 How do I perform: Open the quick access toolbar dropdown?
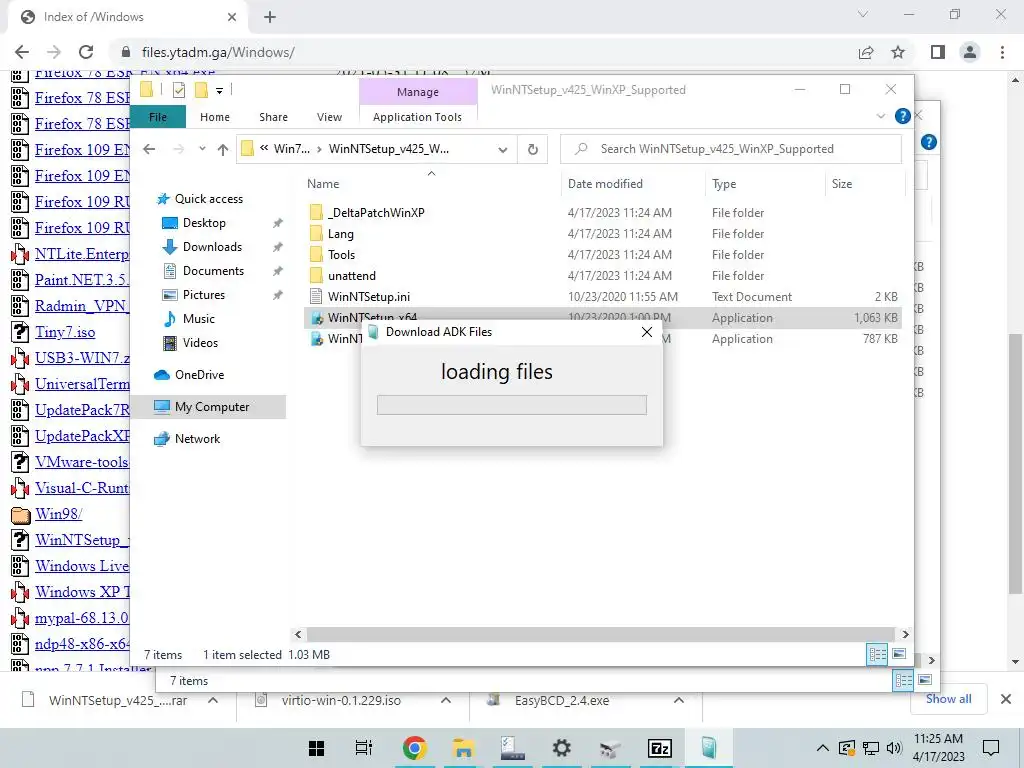click(219, 91)
